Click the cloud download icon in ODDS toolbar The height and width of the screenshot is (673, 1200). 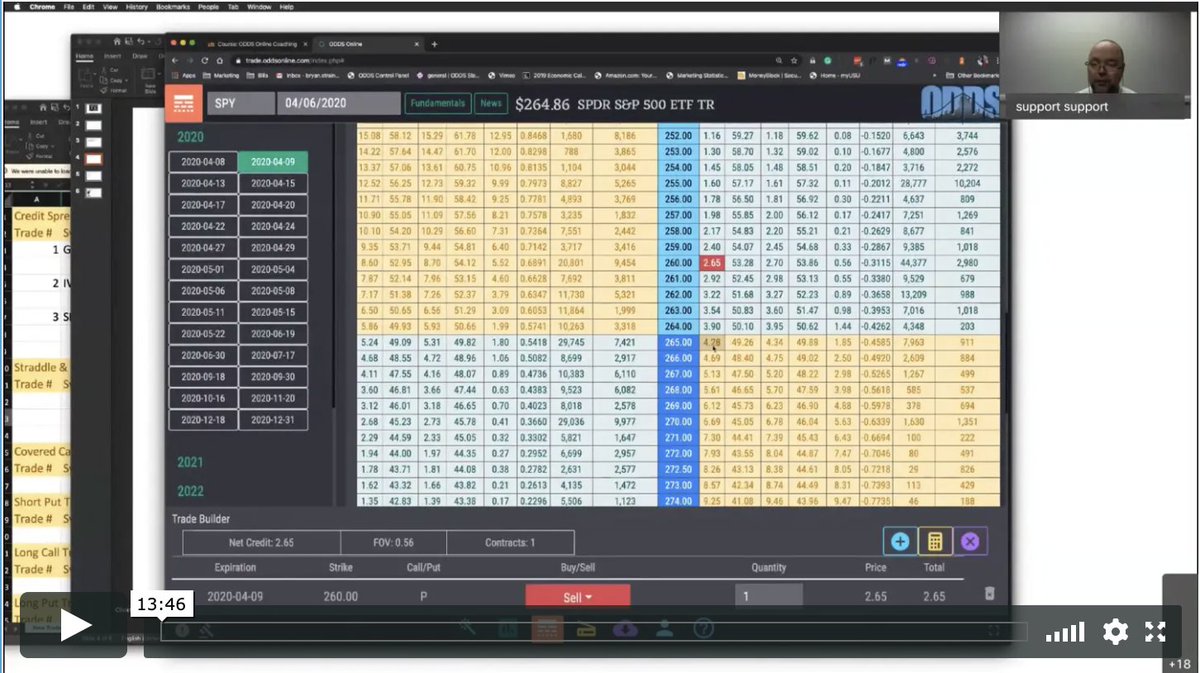[x=626, y=629]
